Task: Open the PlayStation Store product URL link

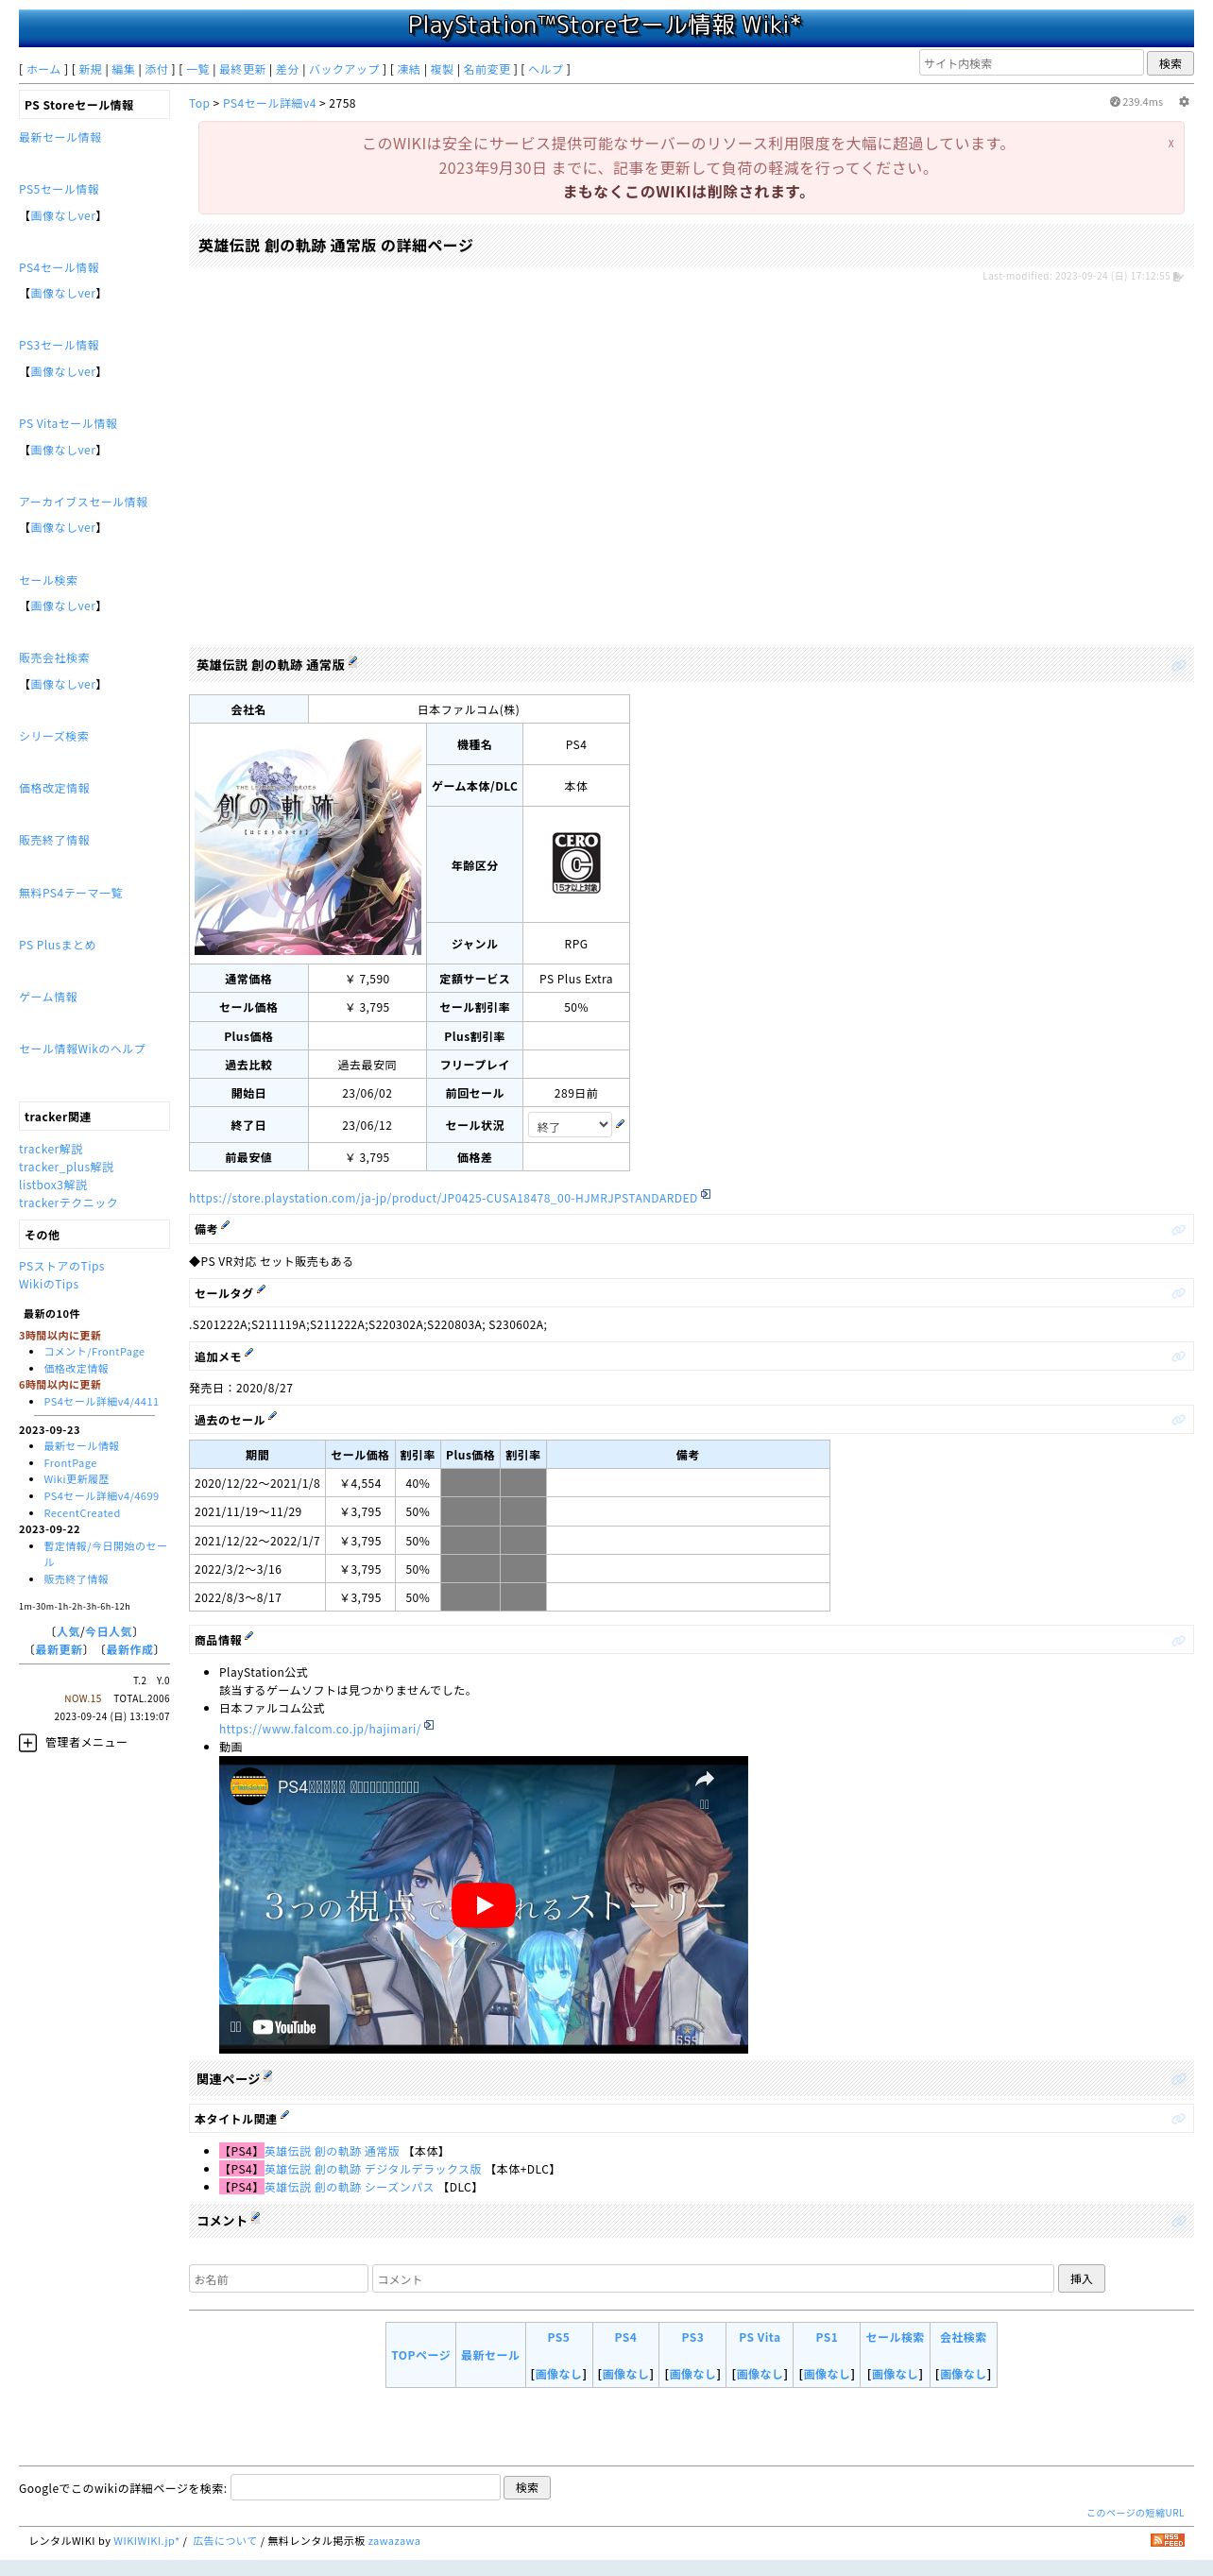Action: pyautogui.click(x=443, y=1197)
